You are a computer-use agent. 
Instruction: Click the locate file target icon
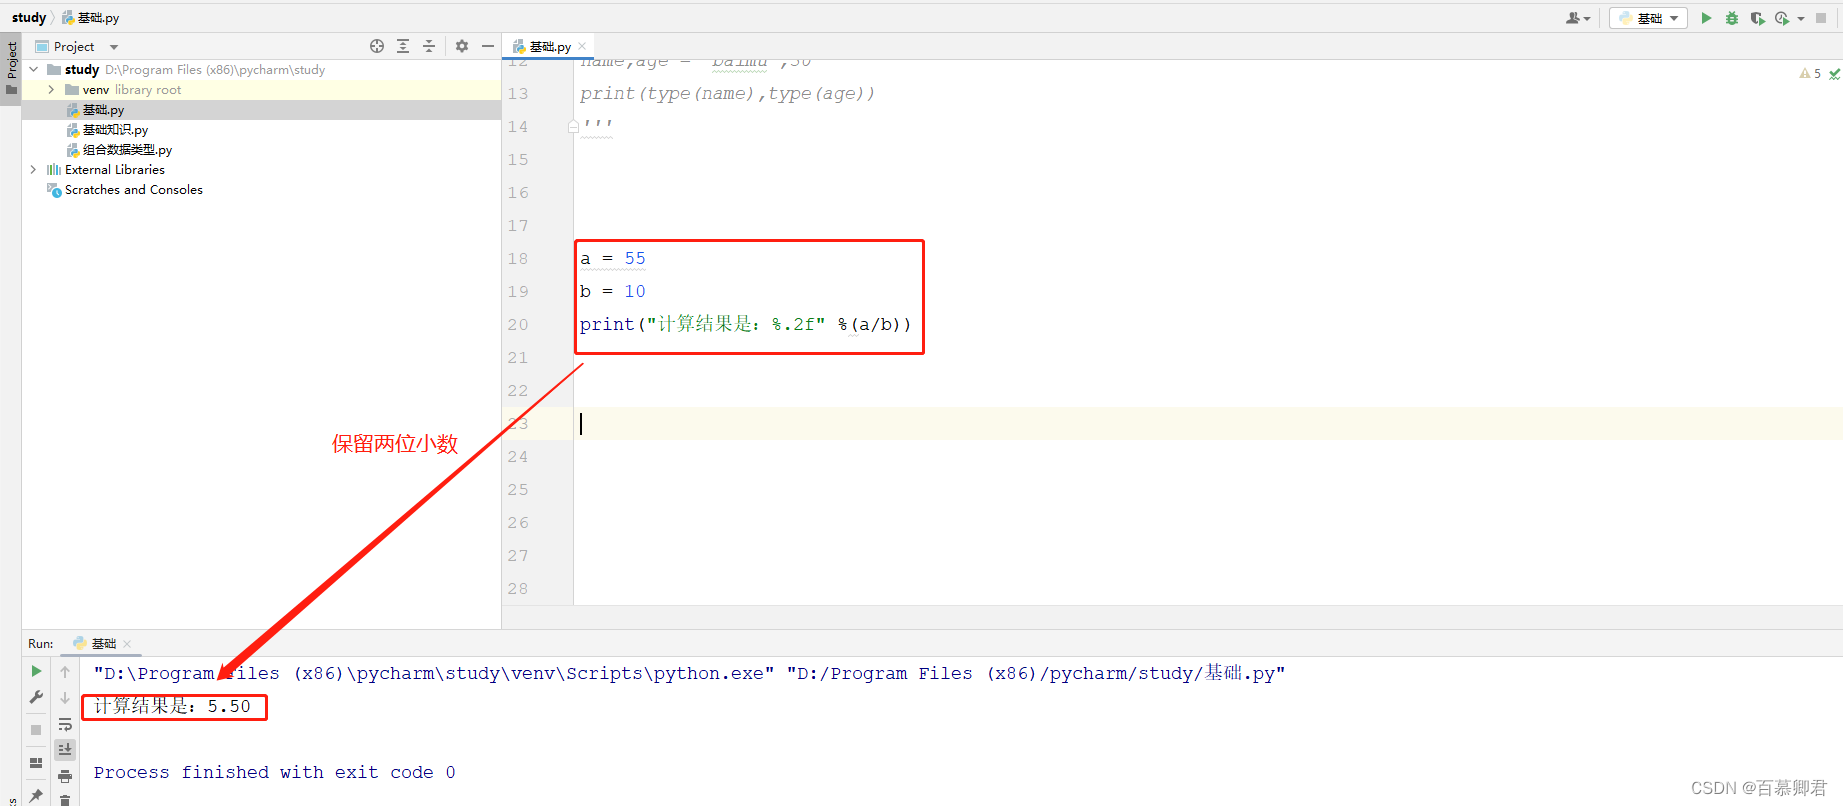(x=377, y=46)
